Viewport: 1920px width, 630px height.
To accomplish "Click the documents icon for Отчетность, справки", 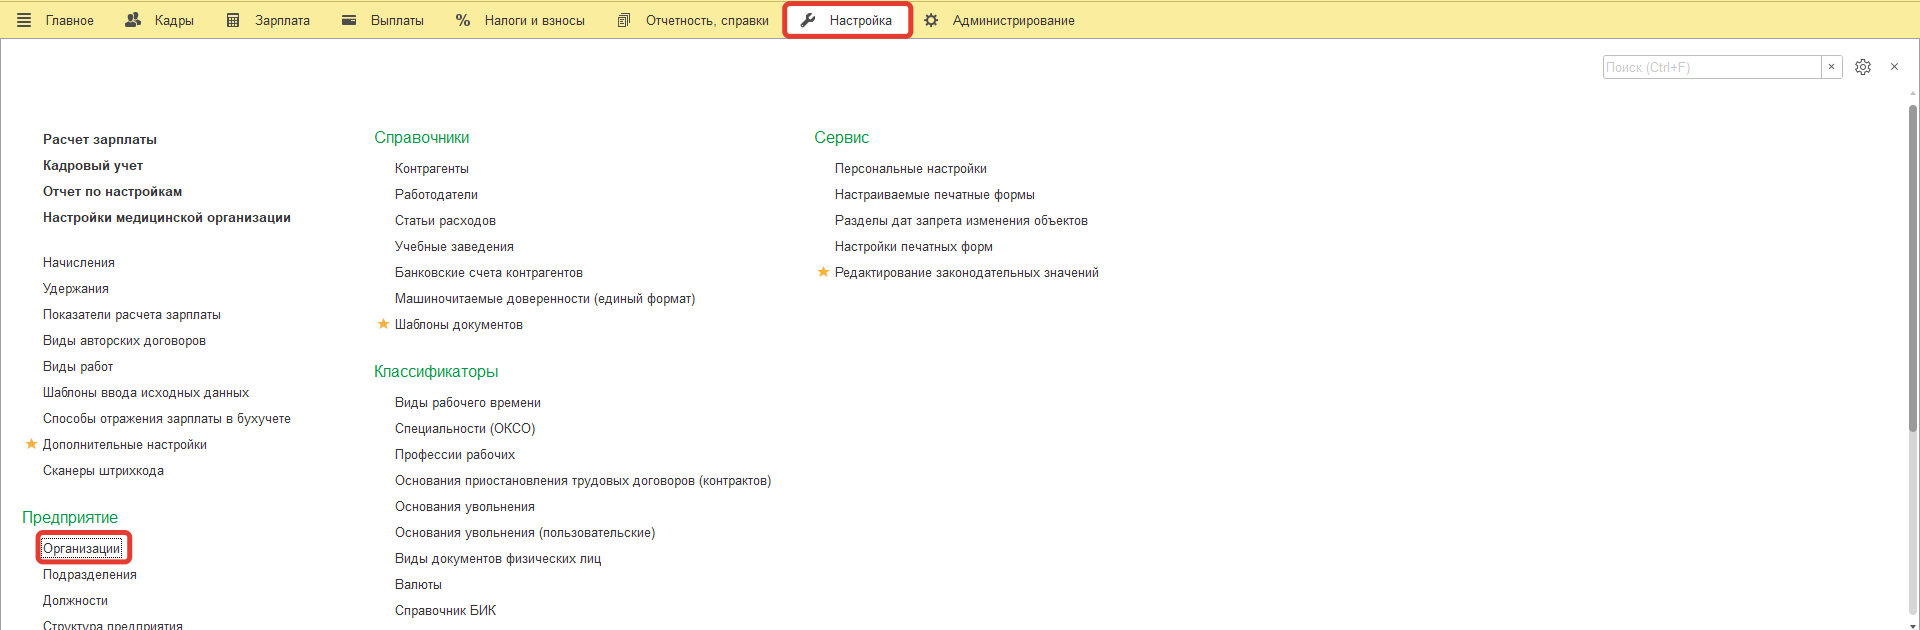I will click(624, 20).
